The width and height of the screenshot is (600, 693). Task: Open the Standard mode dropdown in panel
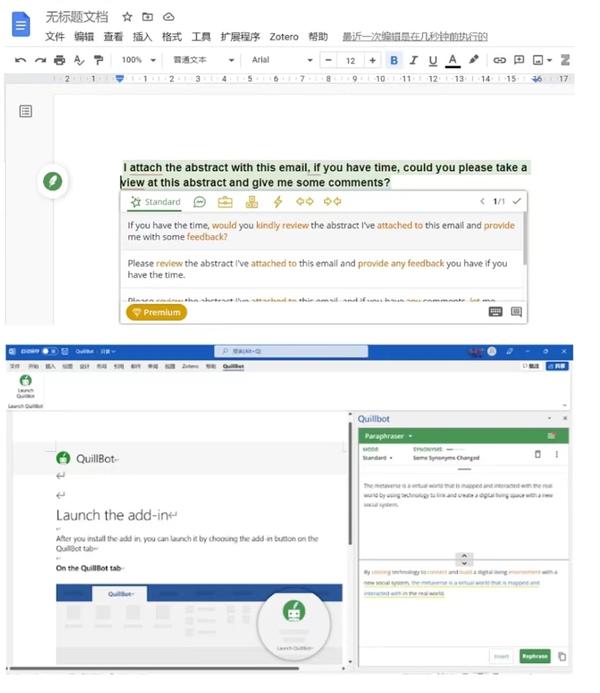pyautogui.click(x=377, y=458)
